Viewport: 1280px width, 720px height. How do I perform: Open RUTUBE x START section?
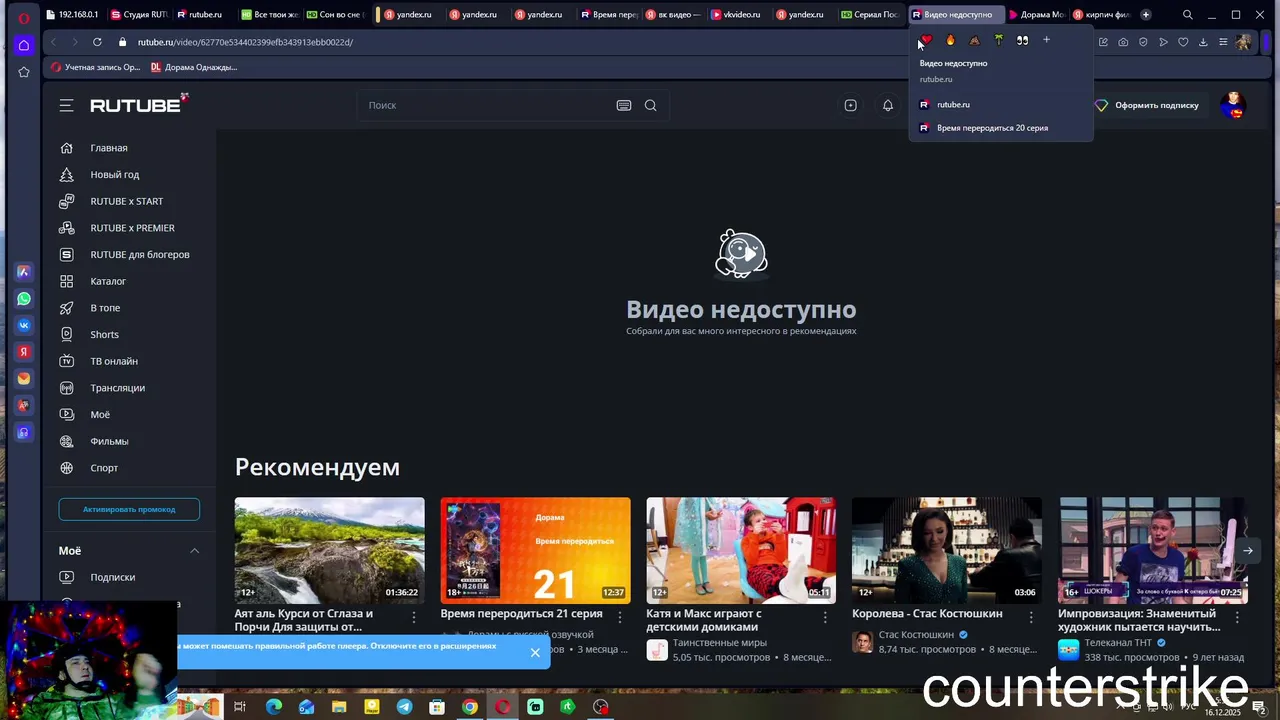click(x=129, y=201)
